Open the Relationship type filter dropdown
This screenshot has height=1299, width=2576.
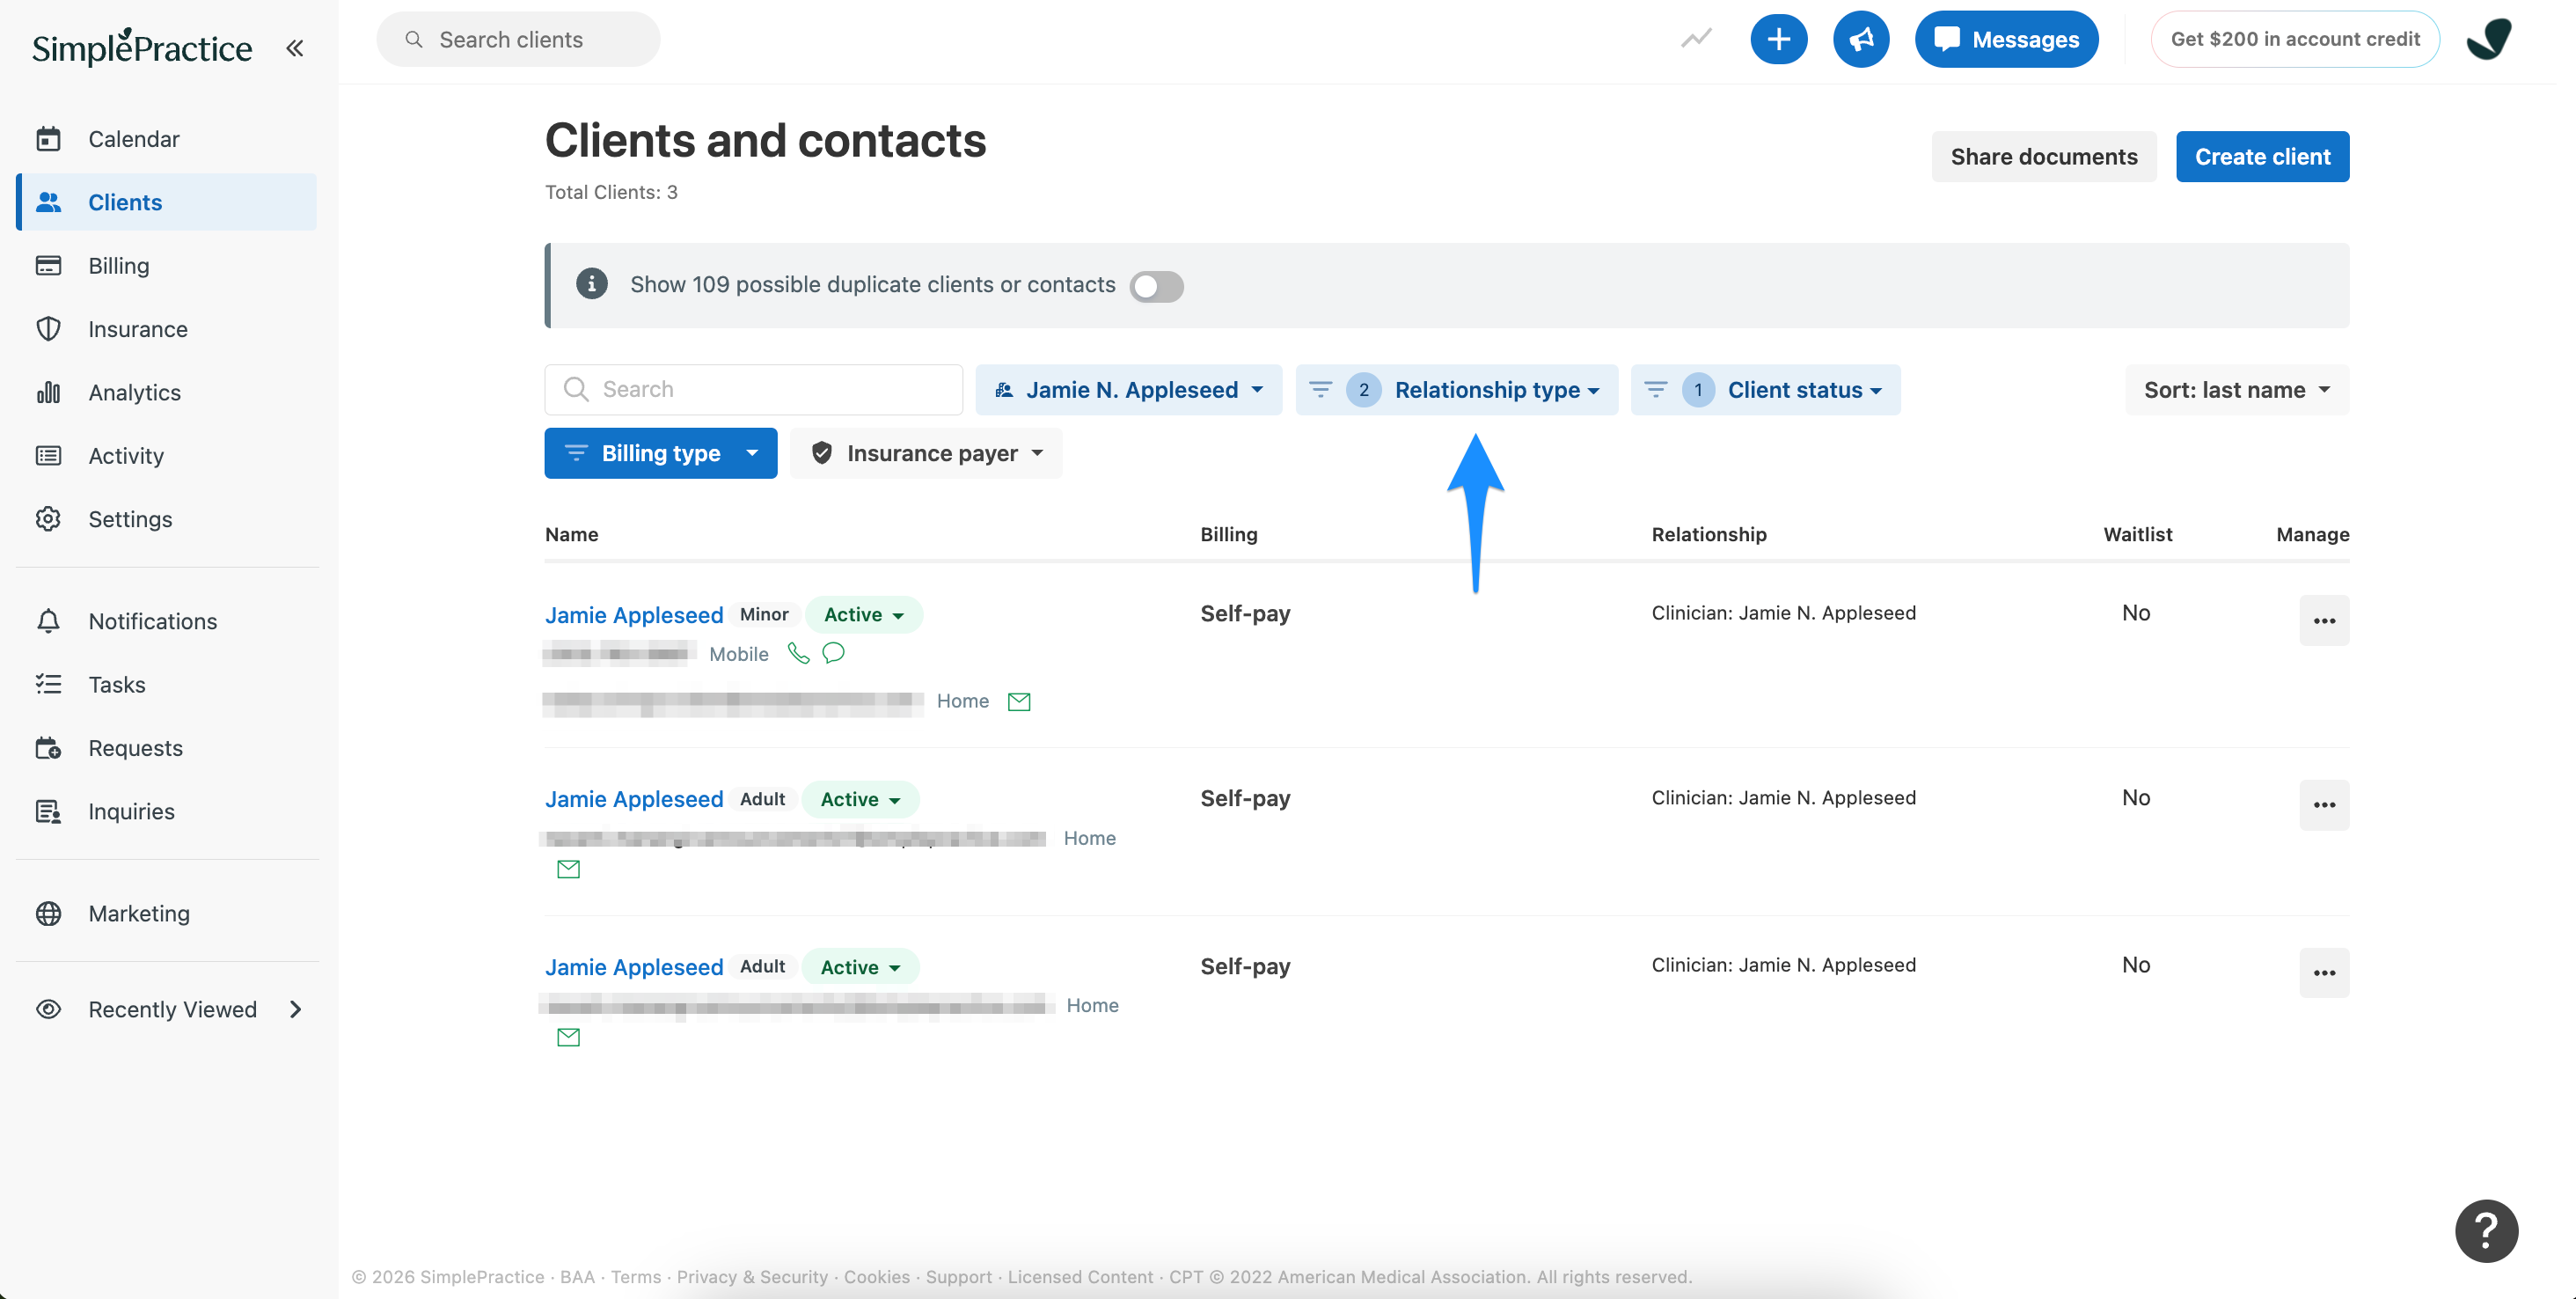click(1456, 389)
